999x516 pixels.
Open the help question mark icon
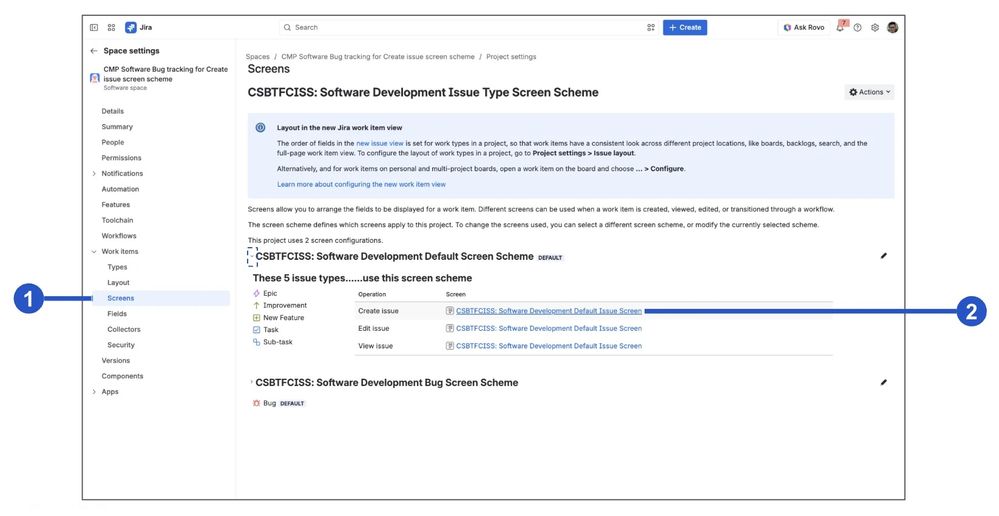(858, 27)
